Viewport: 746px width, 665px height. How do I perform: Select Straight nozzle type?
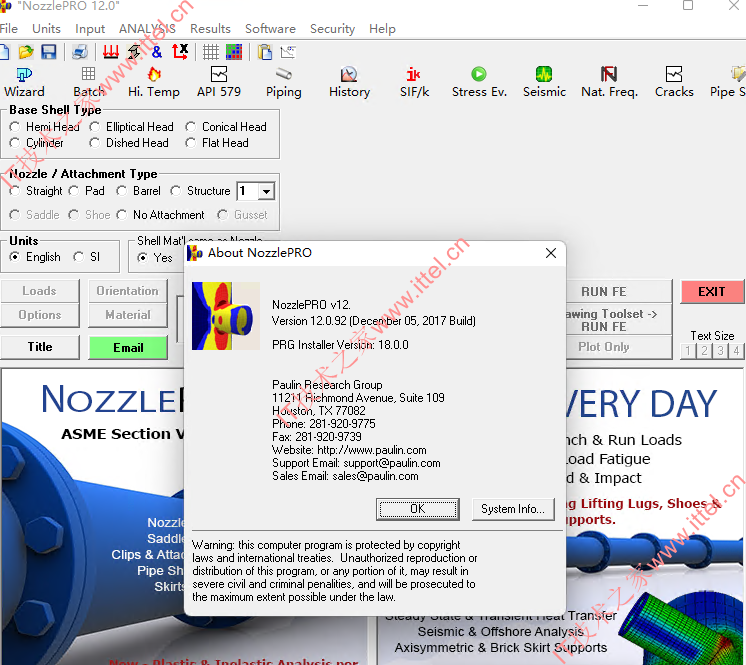(x=36, y=191)
